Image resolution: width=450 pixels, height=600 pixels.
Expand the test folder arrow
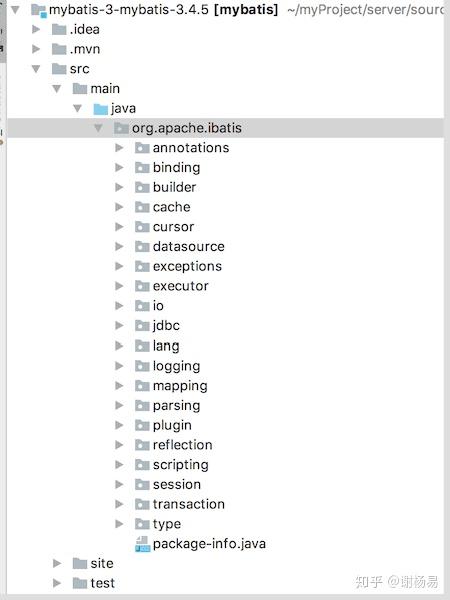[x=57, y=583]
